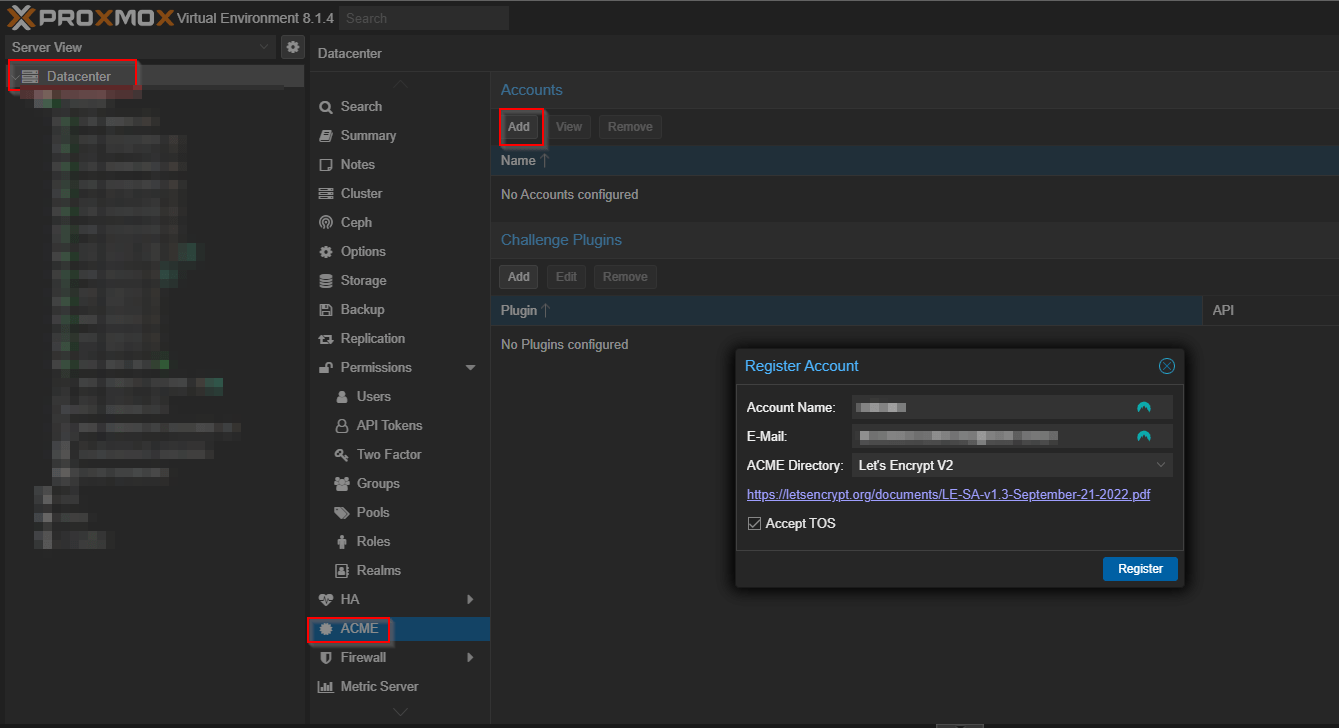Focus the Account Name input field
Viewport: 1339px width, 728px height.
point(1012,407)
